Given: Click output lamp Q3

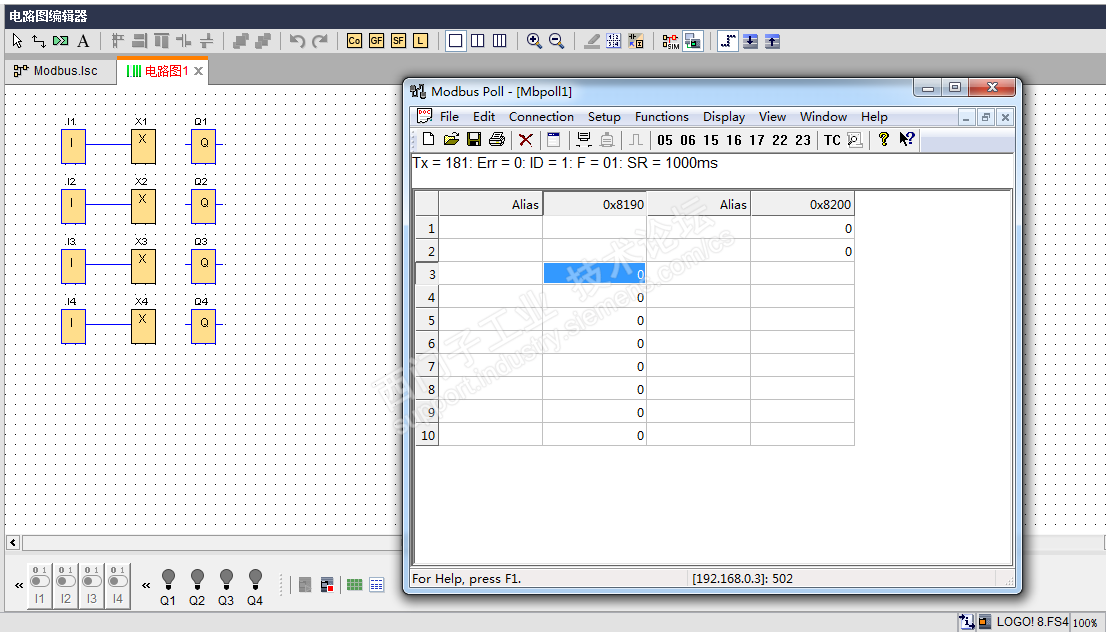Looking at the screenshot, I should 226,587.
